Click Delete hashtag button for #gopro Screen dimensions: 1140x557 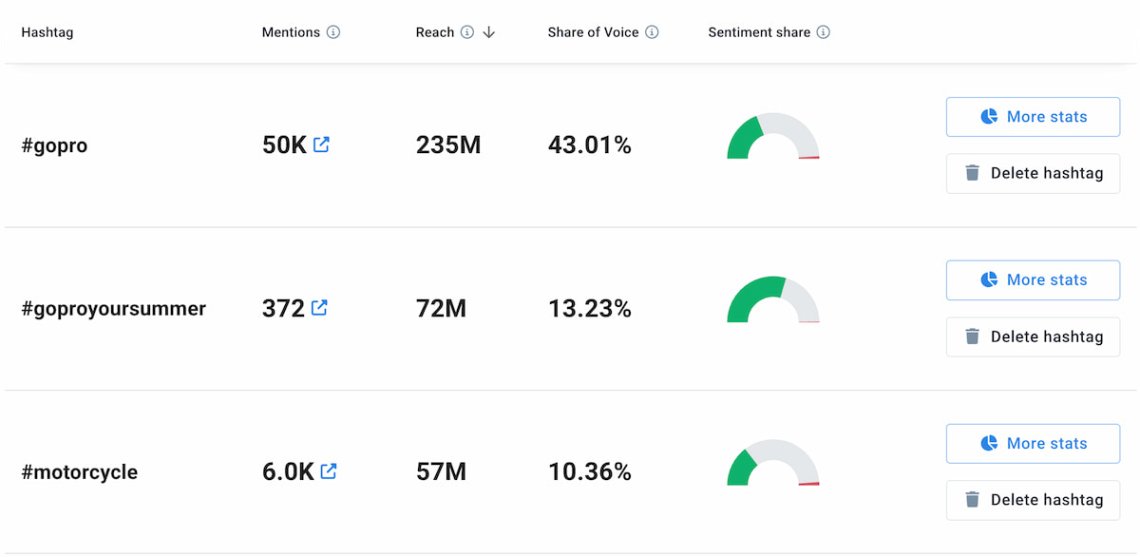pyautogui.click(x=1032, y=173)
